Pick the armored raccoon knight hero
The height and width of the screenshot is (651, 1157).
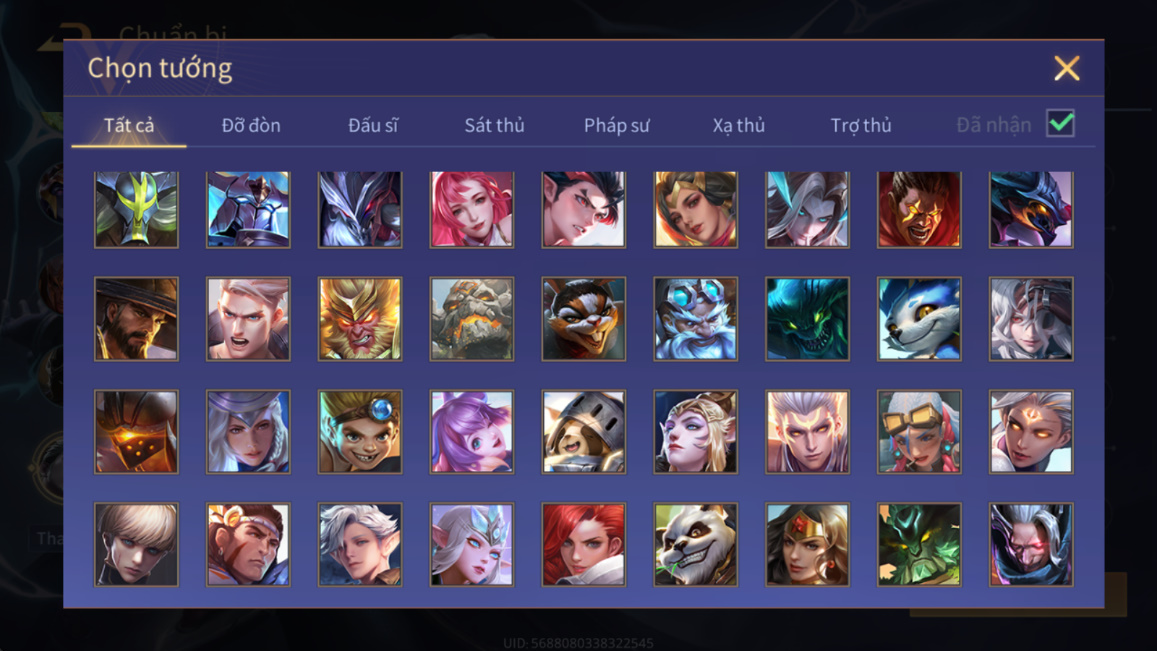(x=584, y=432)
